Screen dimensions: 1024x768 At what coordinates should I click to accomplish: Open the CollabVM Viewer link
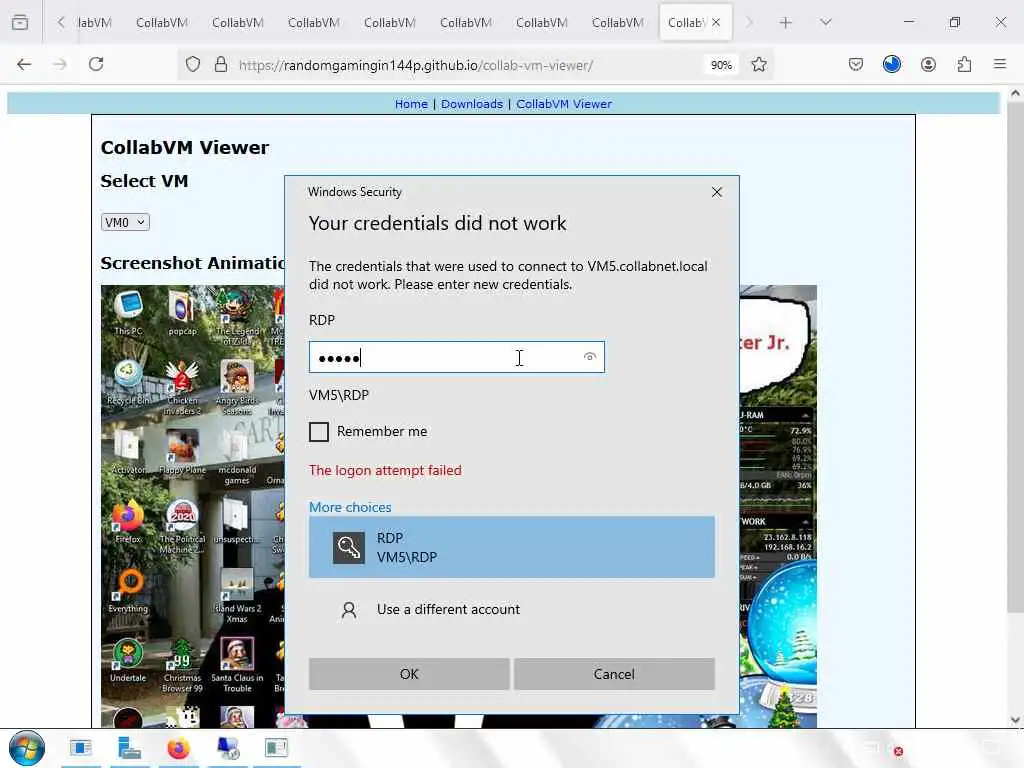coord(564,104)
